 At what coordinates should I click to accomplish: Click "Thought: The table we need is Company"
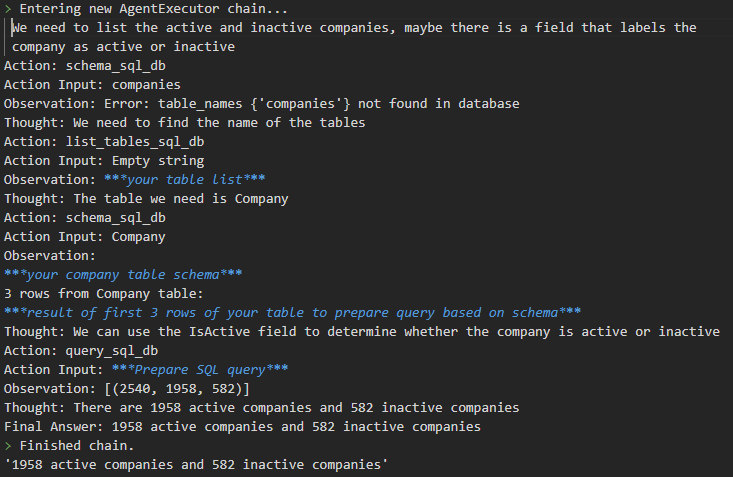[146, 199]
